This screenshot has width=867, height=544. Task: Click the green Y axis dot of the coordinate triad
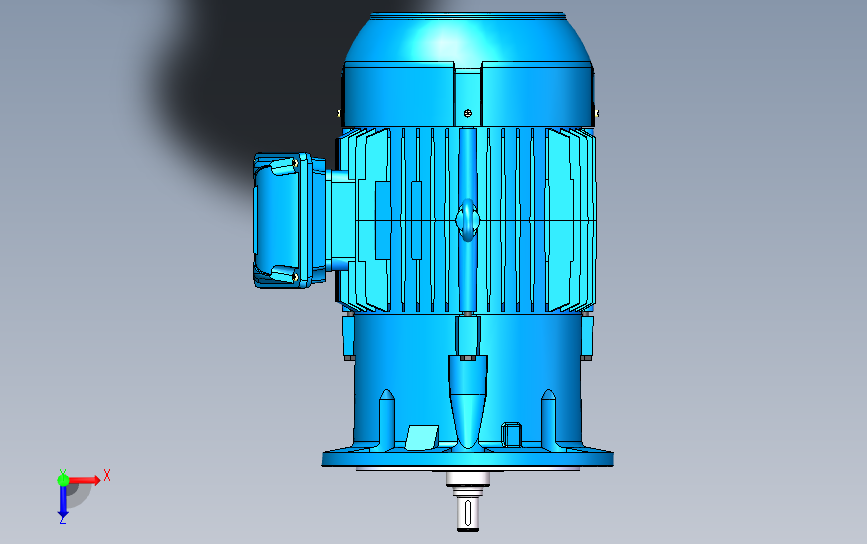63,480
